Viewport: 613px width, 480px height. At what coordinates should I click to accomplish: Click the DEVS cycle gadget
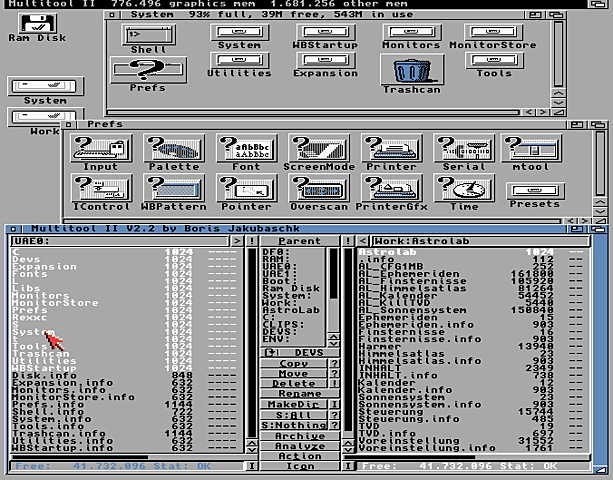coord(299,353)
